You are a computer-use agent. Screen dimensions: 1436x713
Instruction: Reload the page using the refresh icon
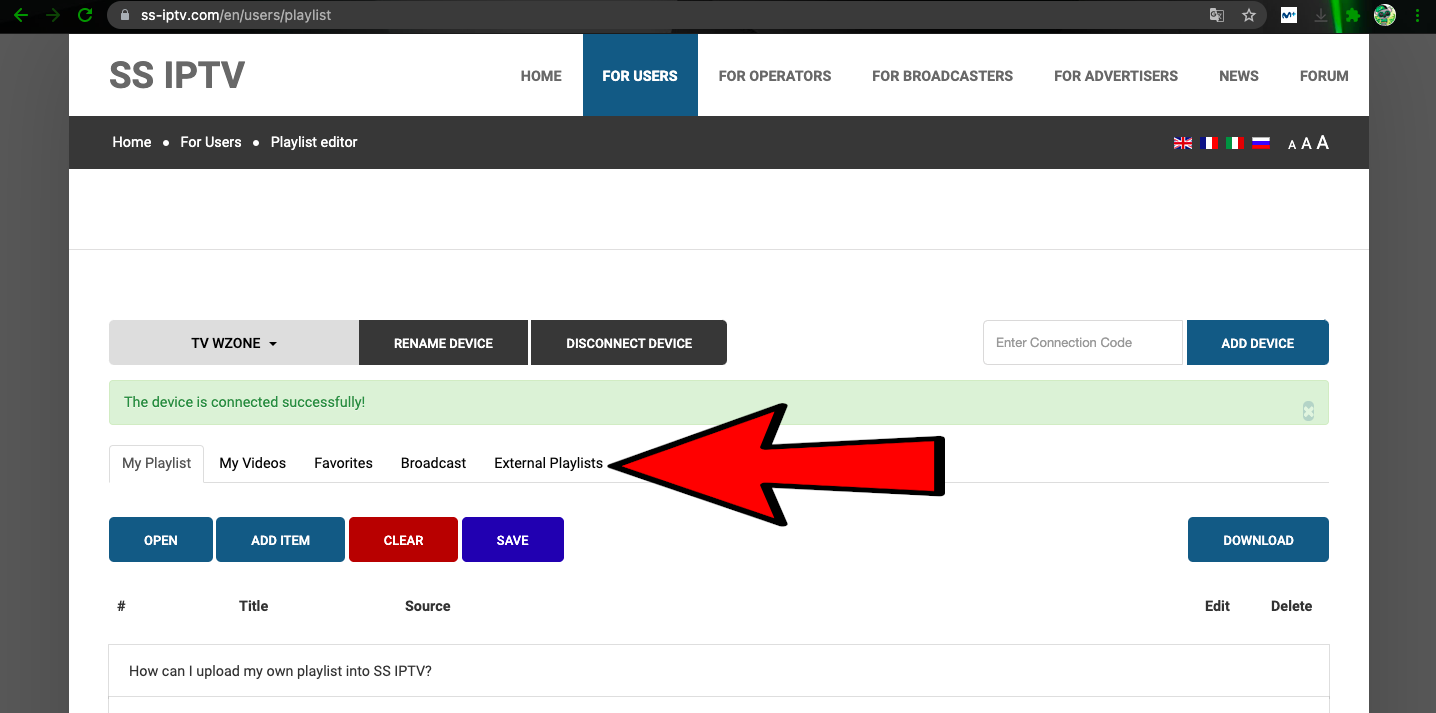(85, 15)
